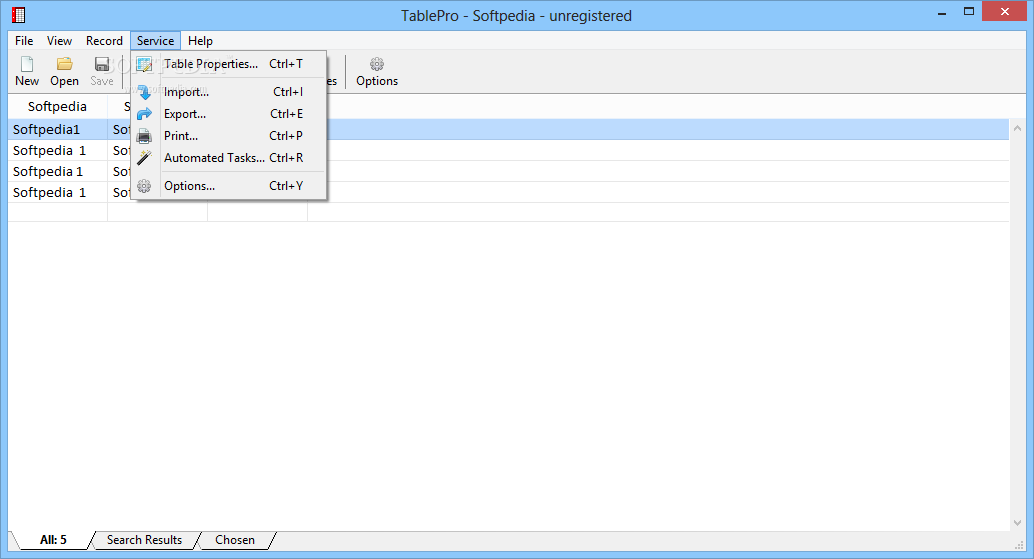Click the empty new-record row first cell
This screenshot has width=1034, height=559.
[x=57, y=212]
